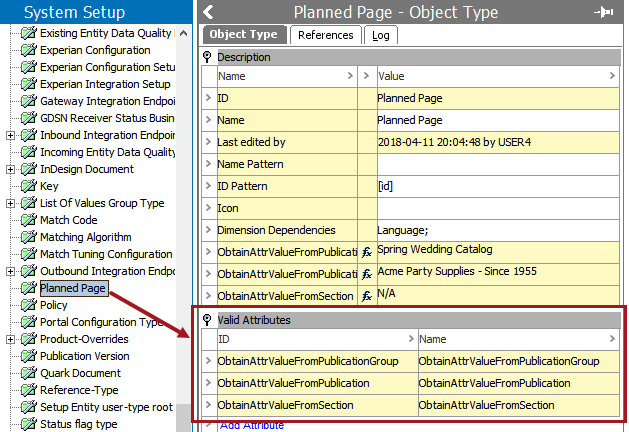The image size is (629, 432).
Task: Select the Policy tree item
Action: (x=53, y=305)
